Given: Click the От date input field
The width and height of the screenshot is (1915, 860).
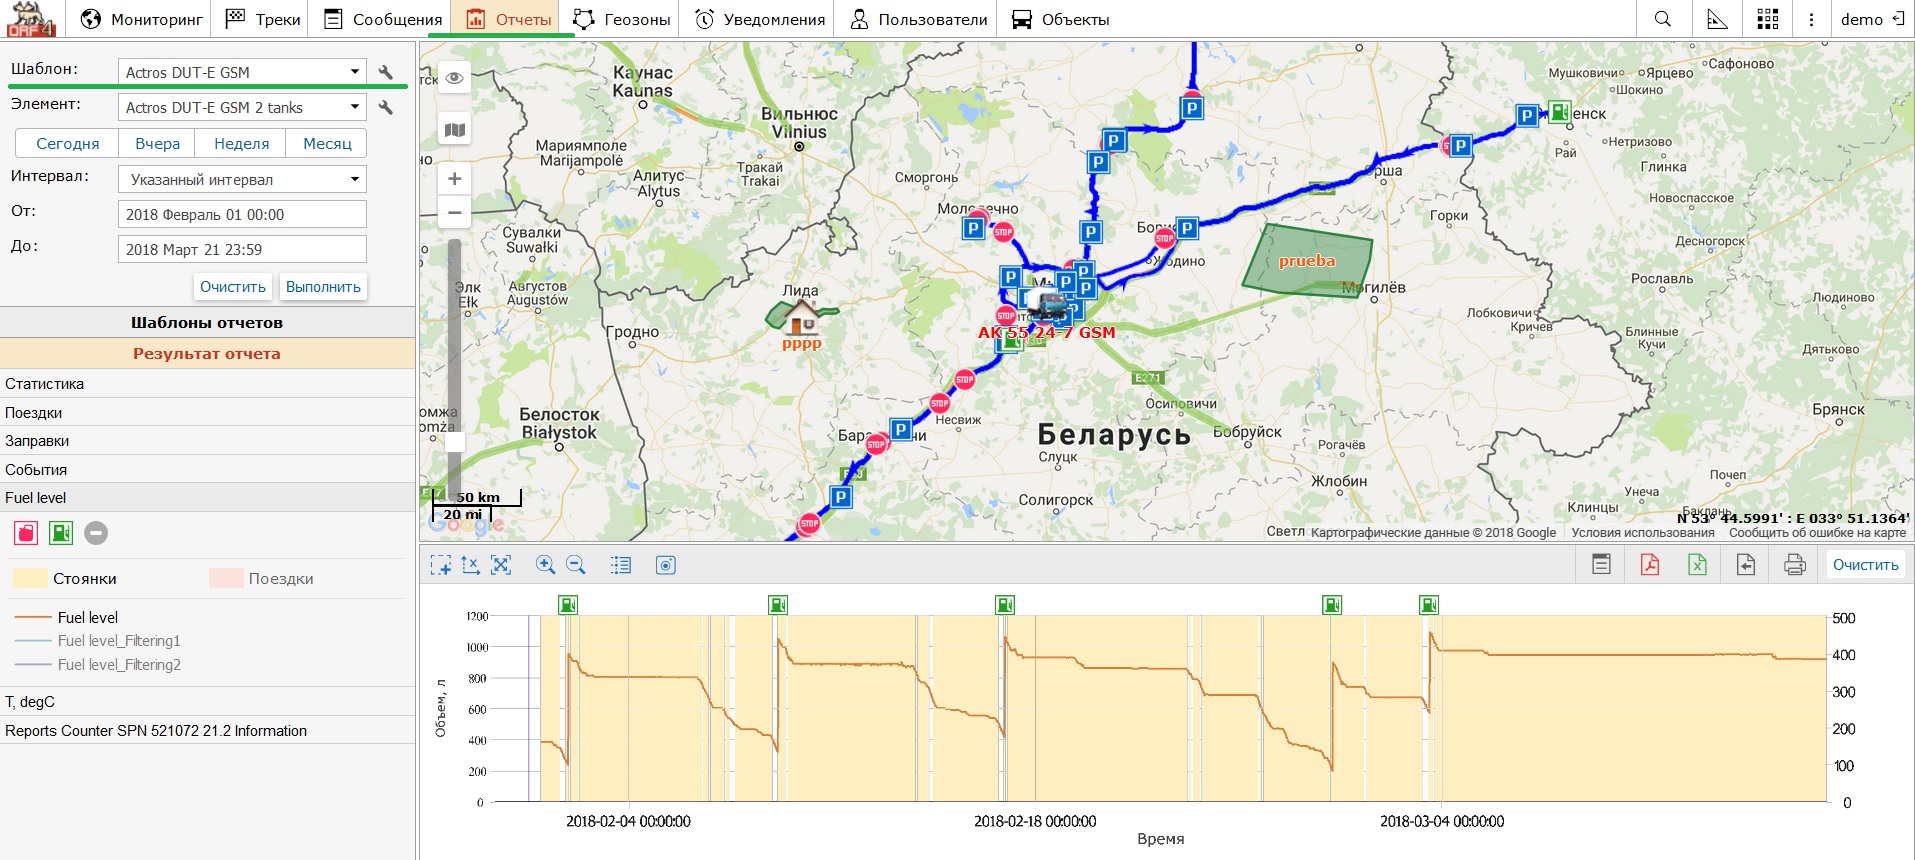Looking at the screenshot, I should click(x=242, y=214).
